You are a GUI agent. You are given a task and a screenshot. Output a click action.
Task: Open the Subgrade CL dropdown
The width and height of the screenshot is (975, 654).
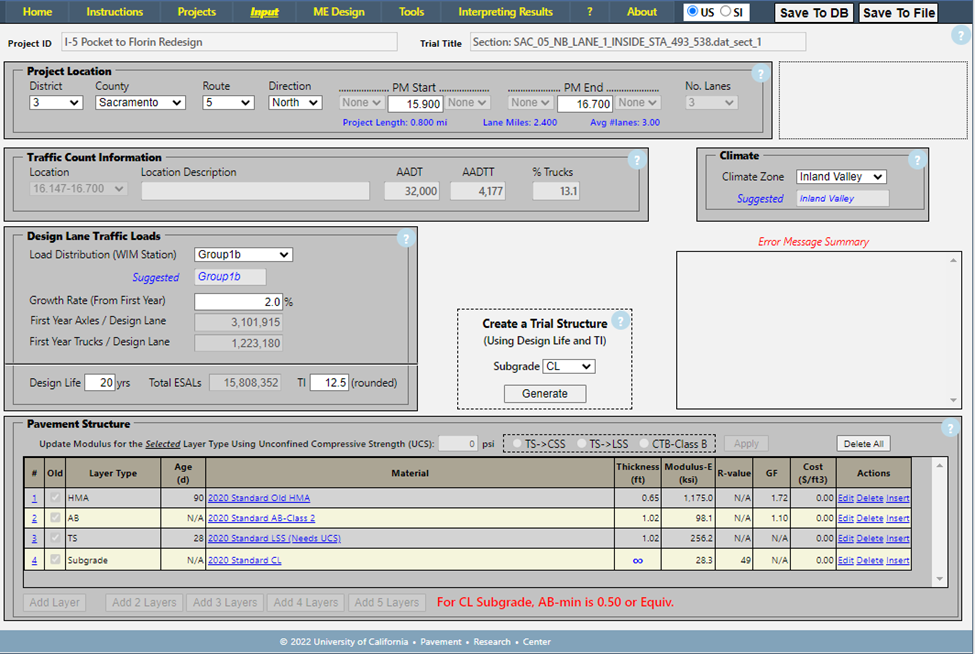click(568, 366)
